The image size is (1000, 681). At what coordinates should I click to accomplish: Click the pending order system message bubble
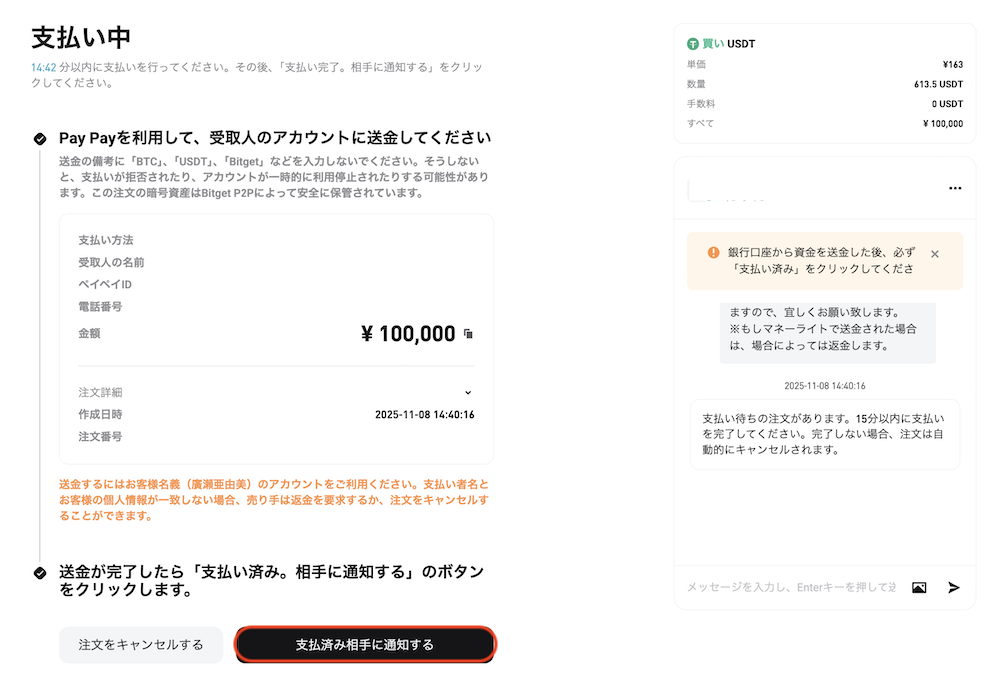pos(824,434)
